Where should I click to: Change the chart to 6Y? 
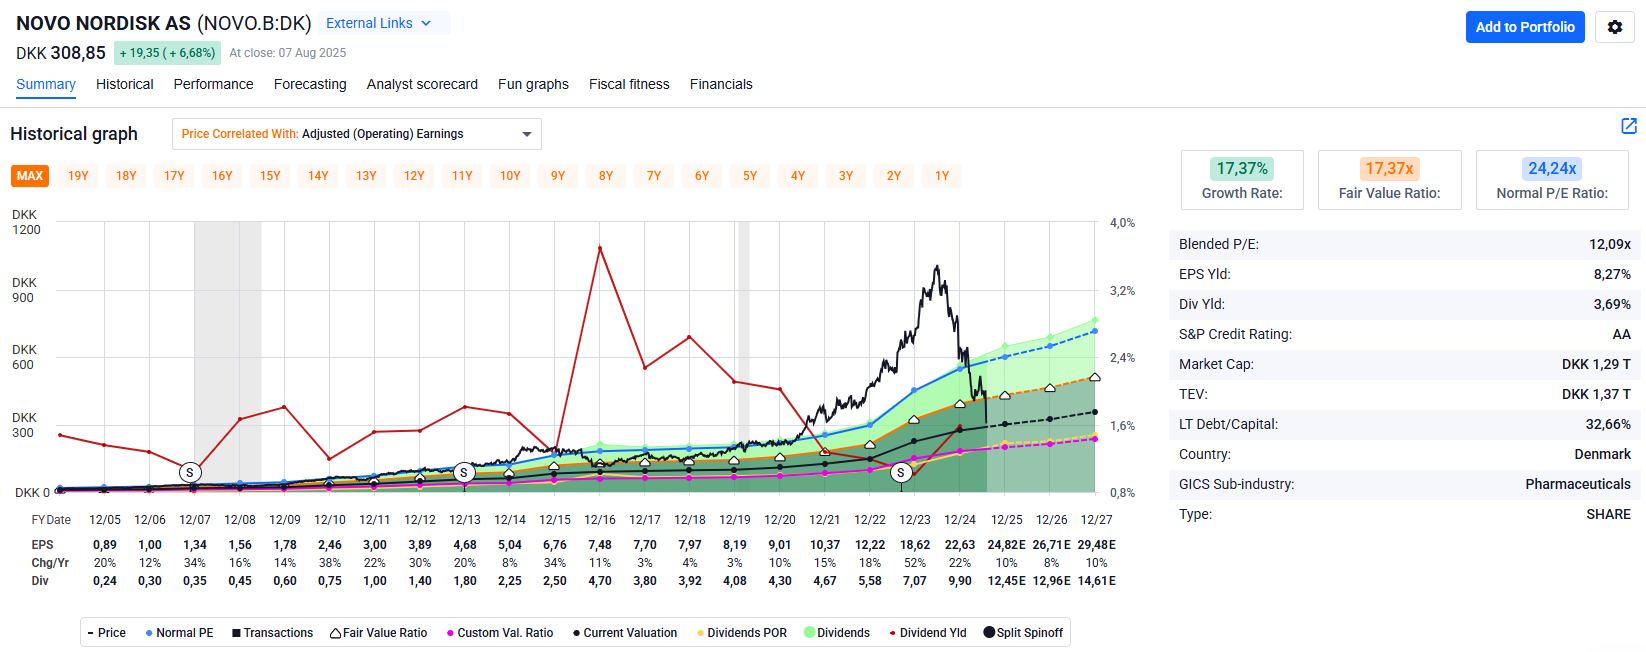pyautogui.click(x=702, y=176)
